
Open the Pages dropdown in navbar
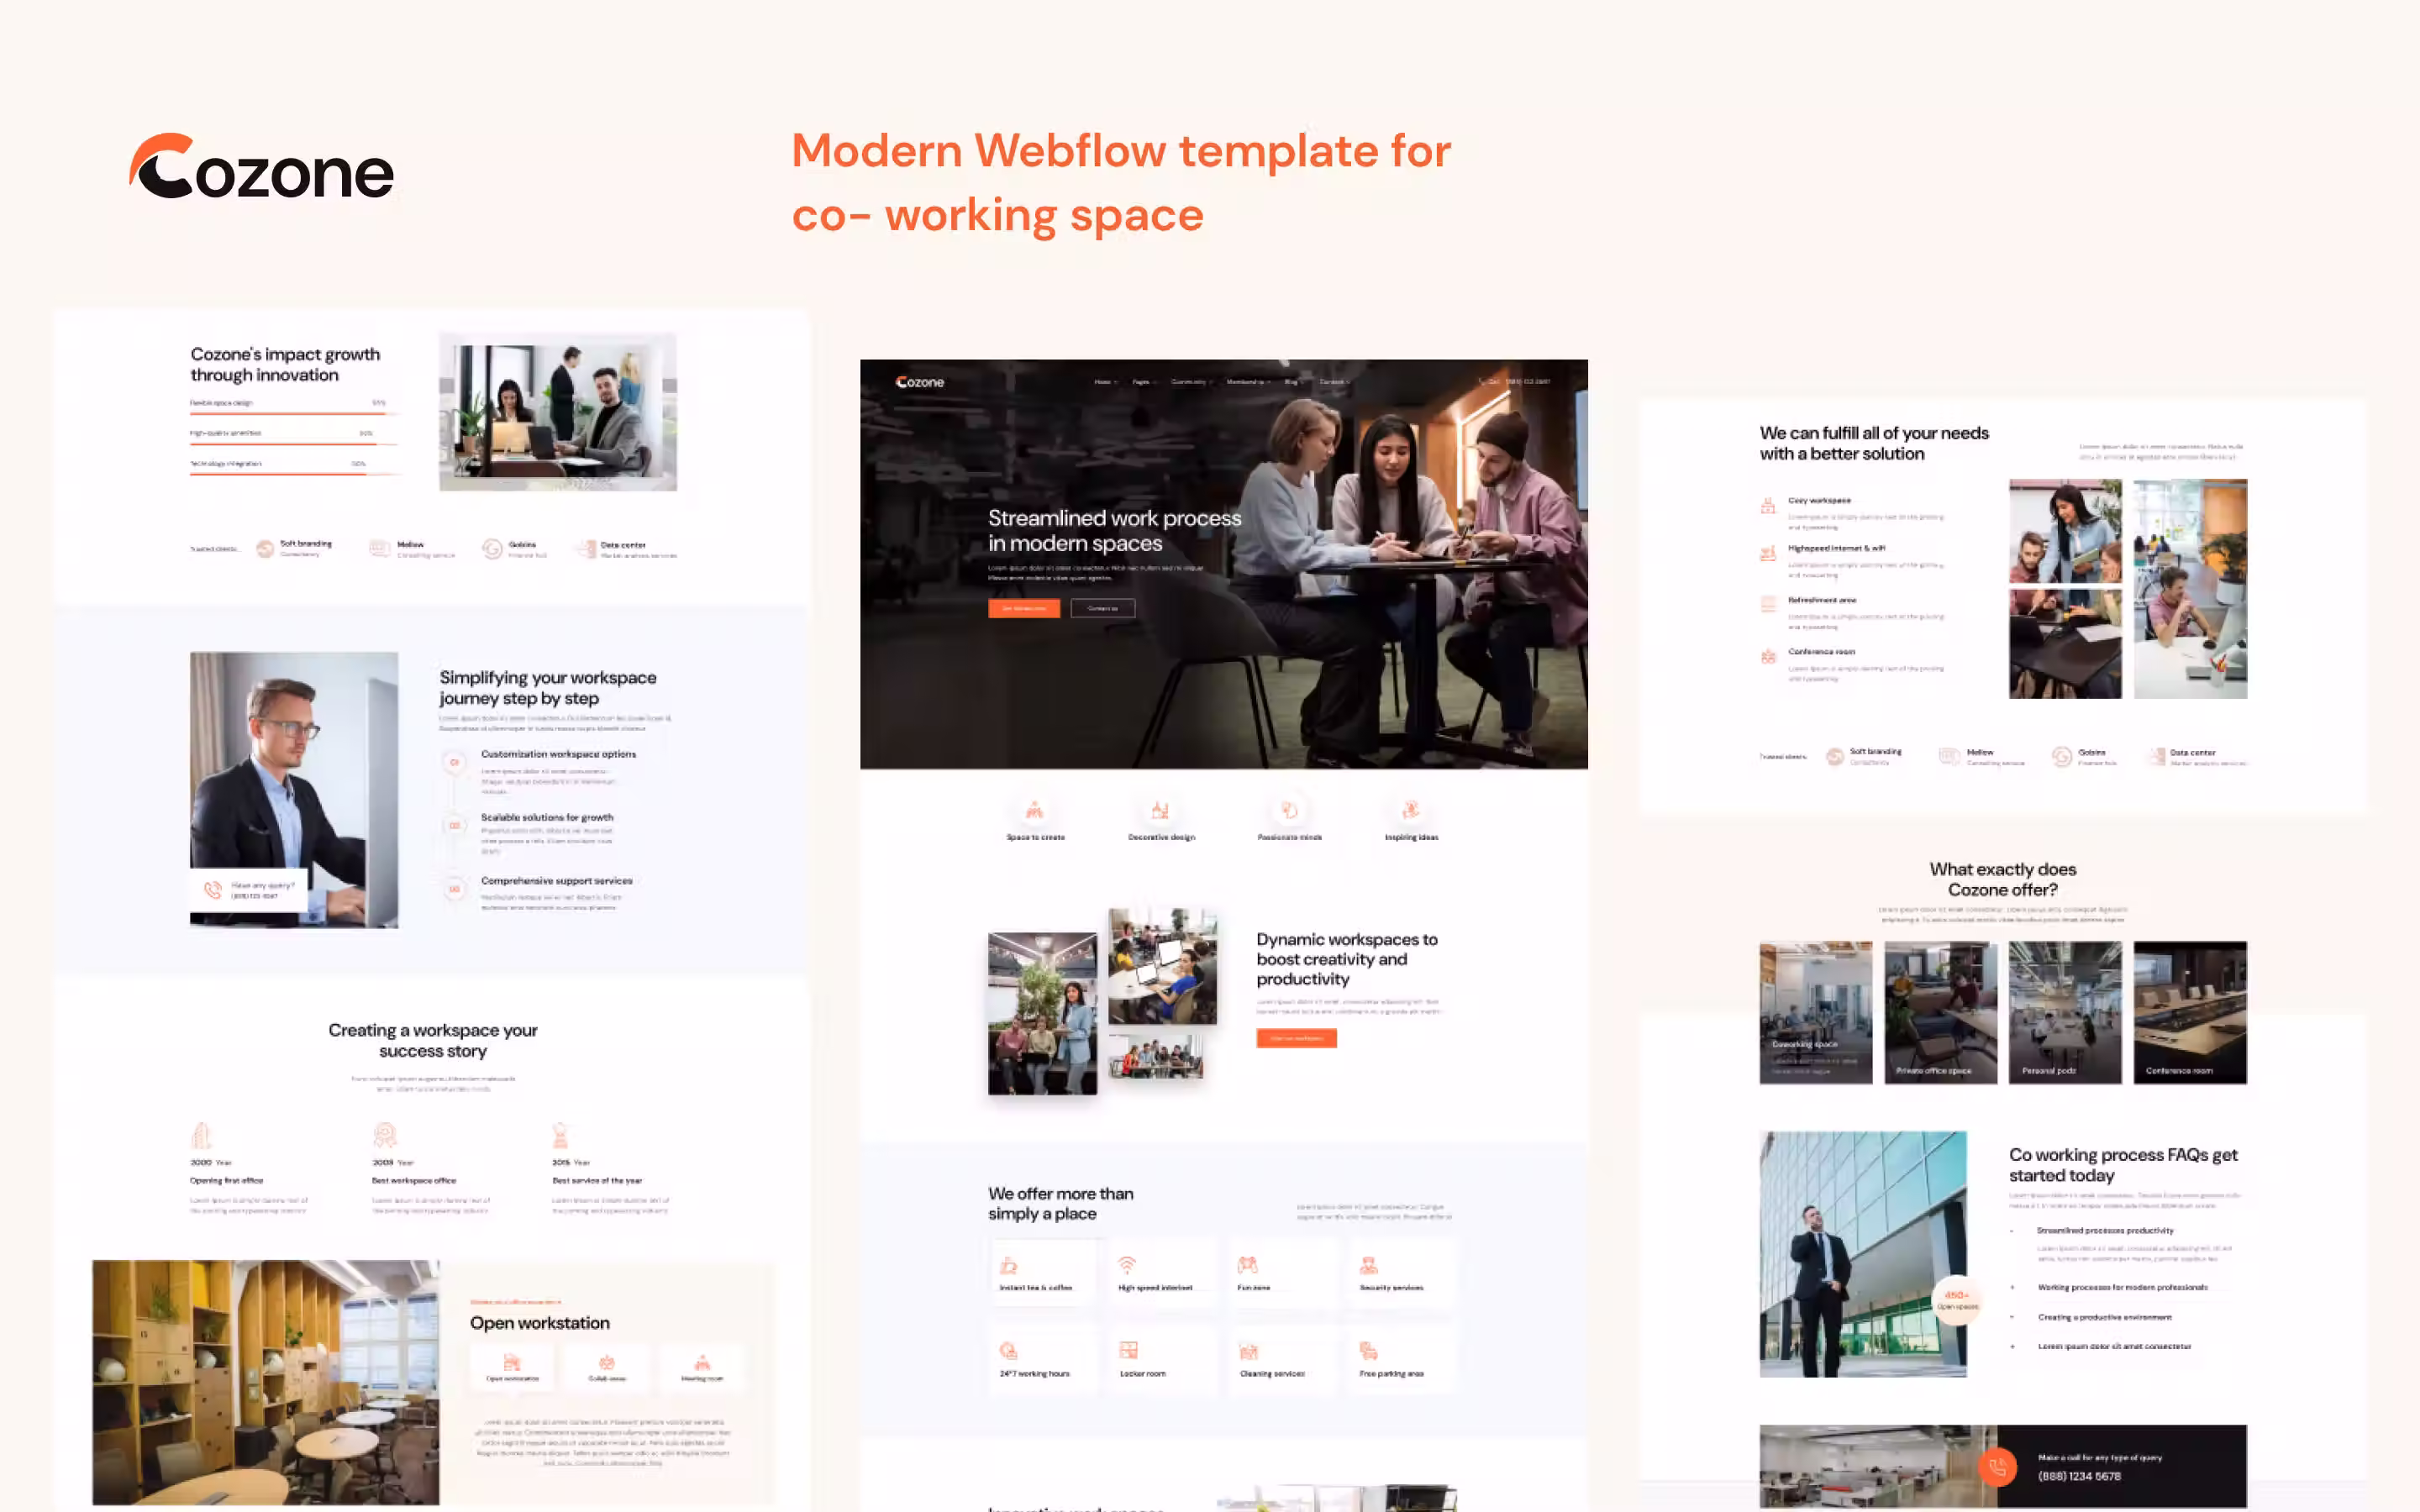coord(1143,382)
